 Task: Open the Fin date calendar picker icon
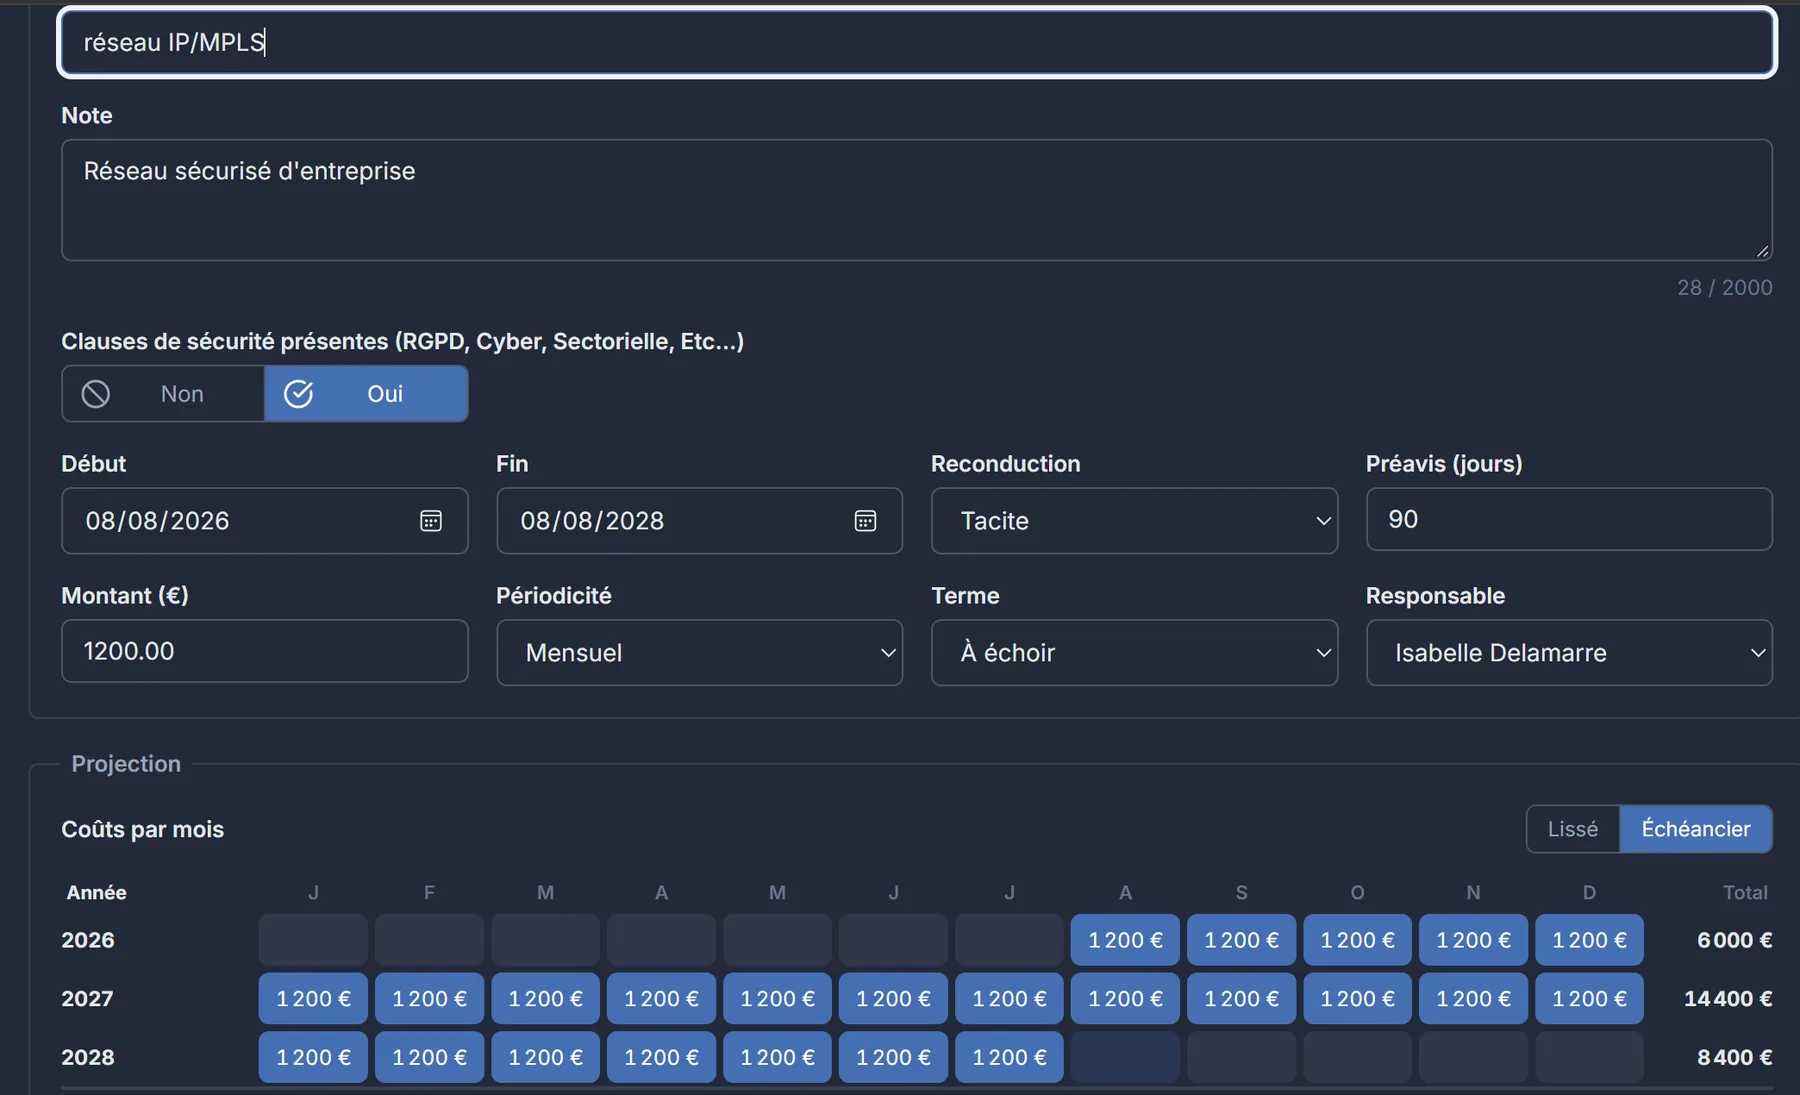coord(866,521)
